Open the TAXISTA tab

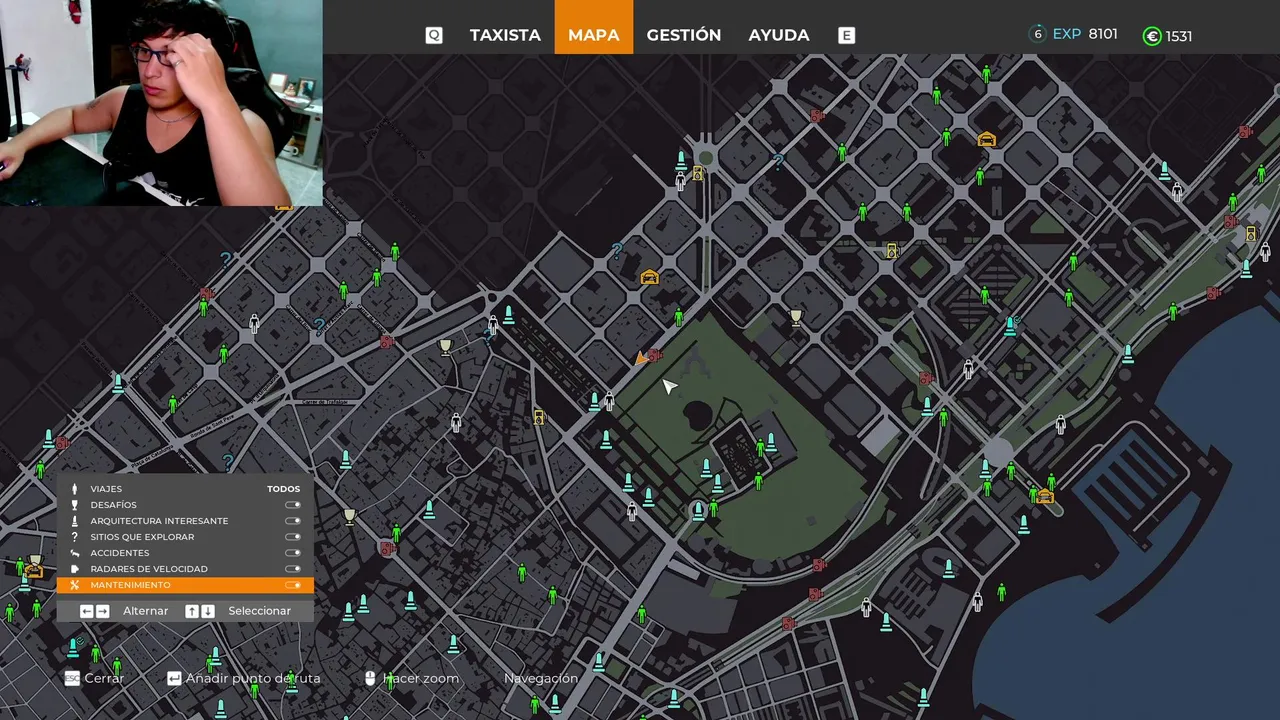click(x=505, y=35)
